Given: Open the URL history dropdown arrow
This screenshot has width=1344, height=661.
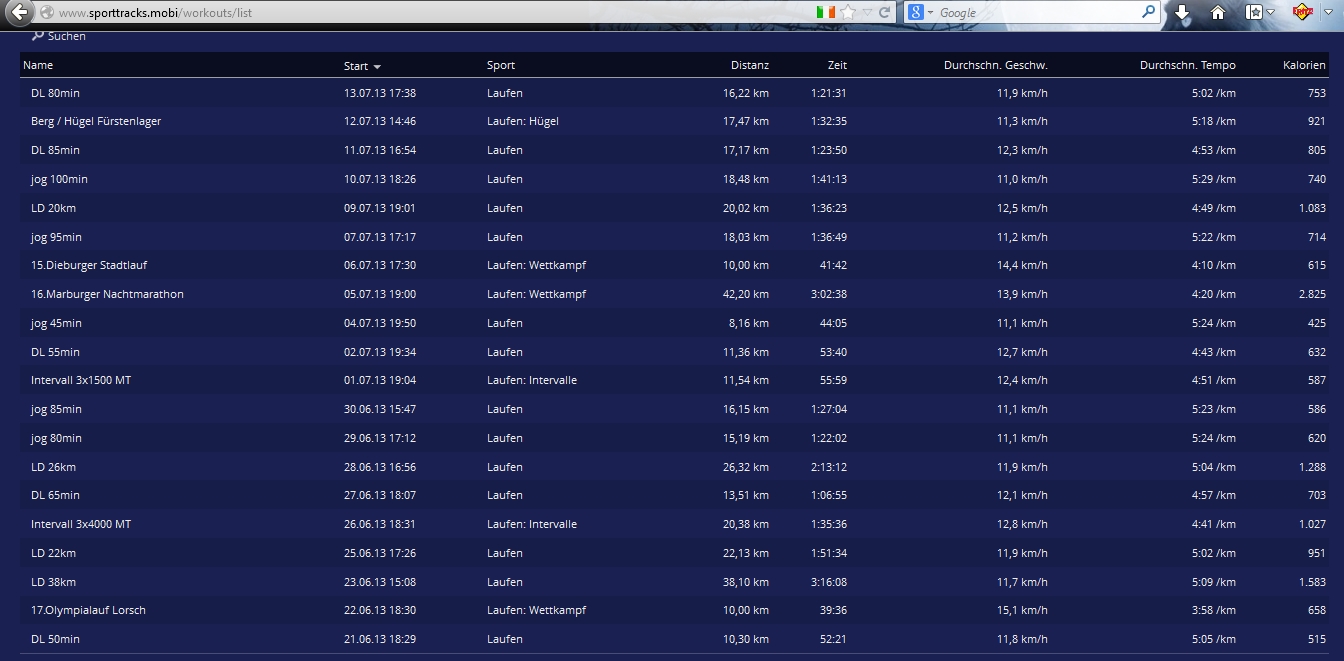Looking at the screenshot, I should coord(868,13).
